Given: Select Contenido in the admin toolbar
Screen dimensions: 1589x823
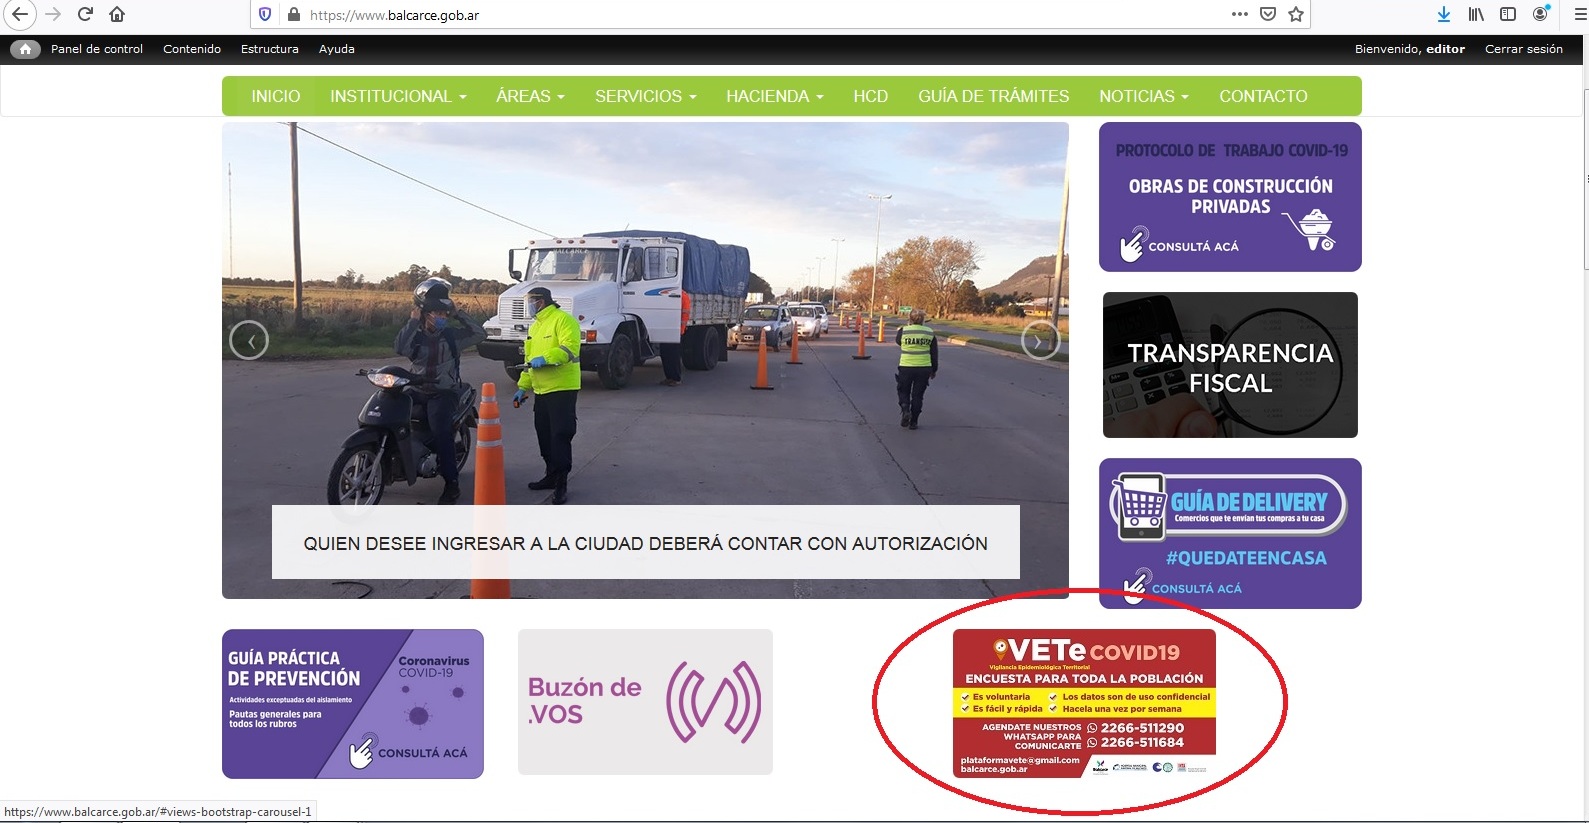Looking at the screenshot, I should pyautogui.click(x=192, y=49).
